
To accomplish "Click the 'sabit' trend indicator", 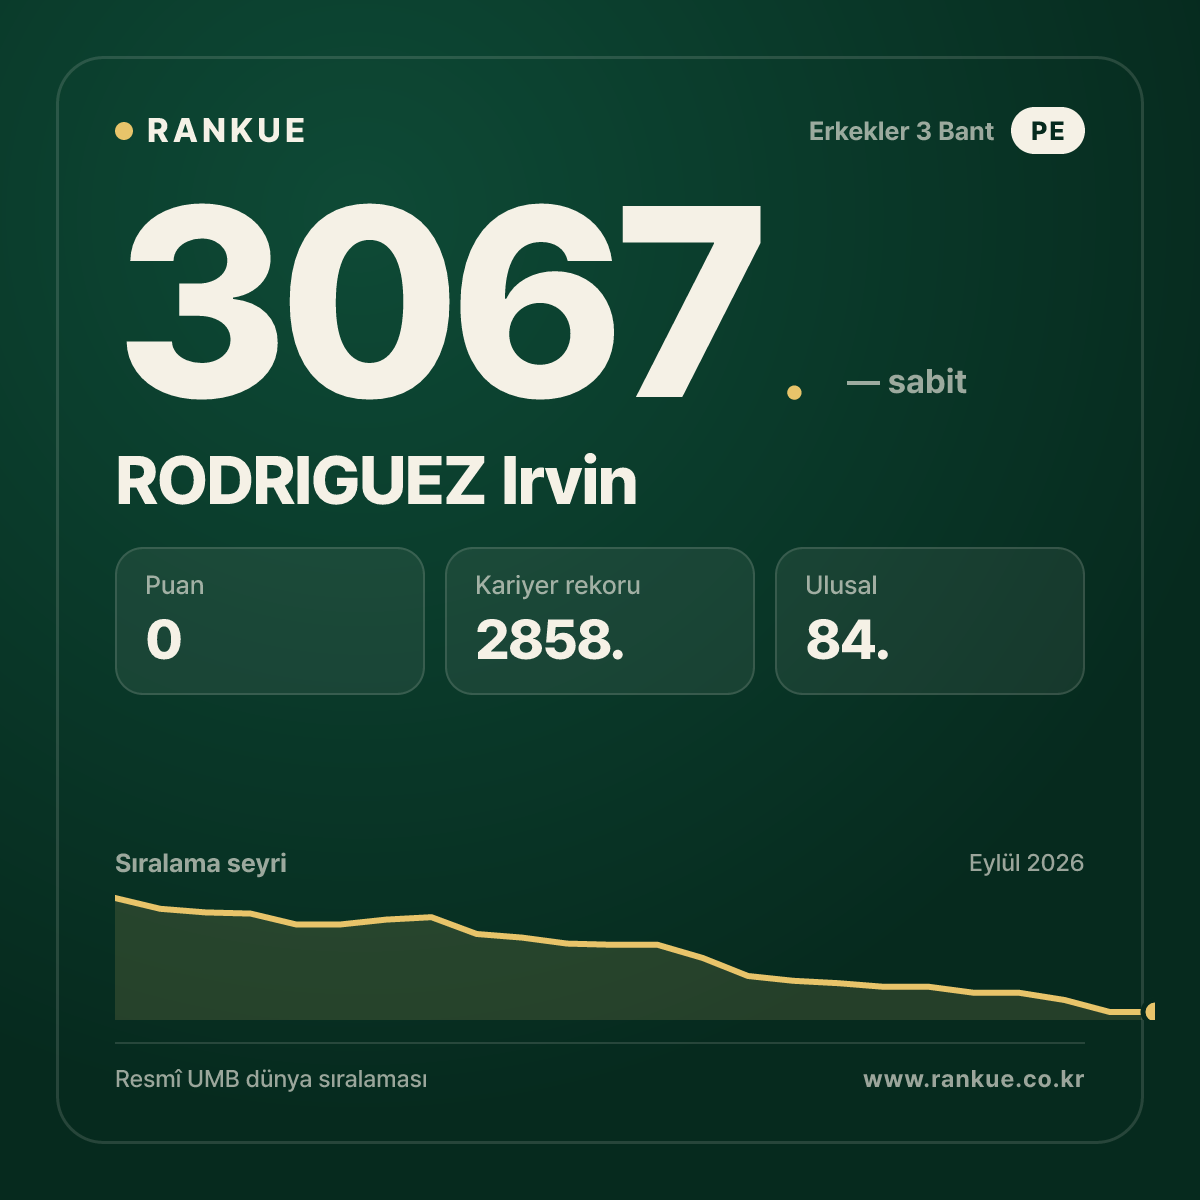I will pyautogui.click(x=907, y=382).
